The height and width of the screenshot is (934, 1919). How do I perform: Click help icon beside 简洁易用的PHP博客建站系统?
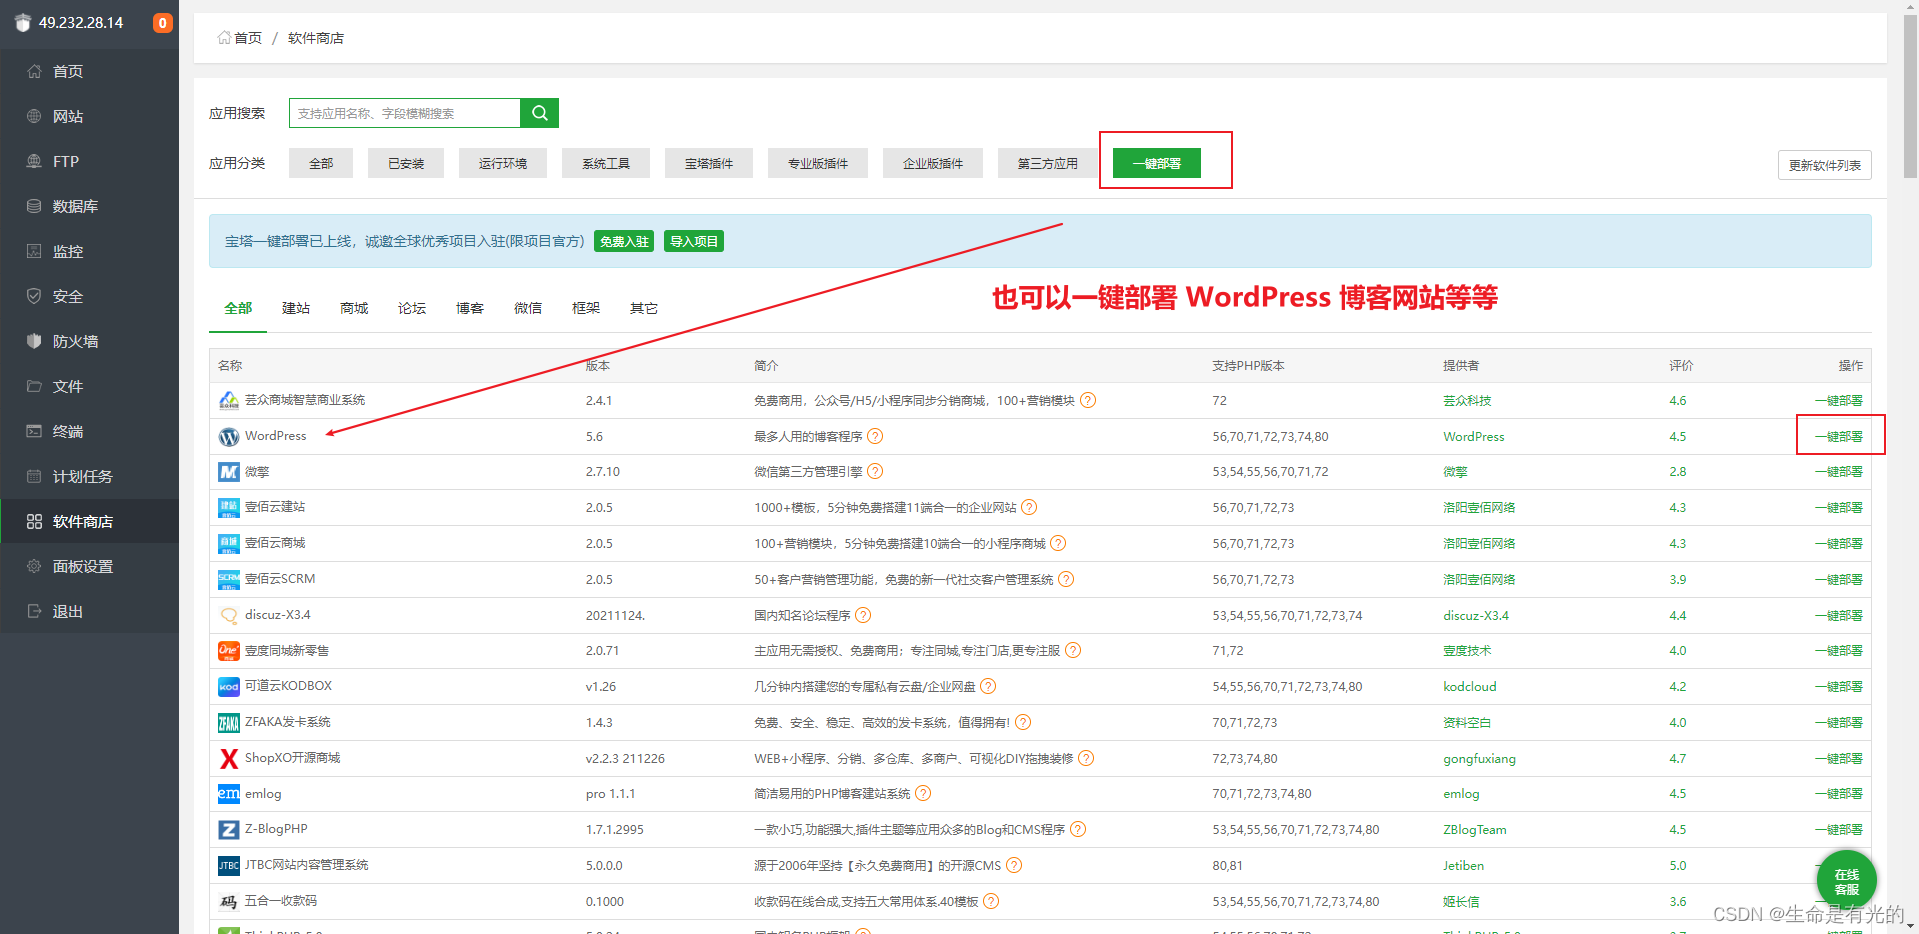923,793
